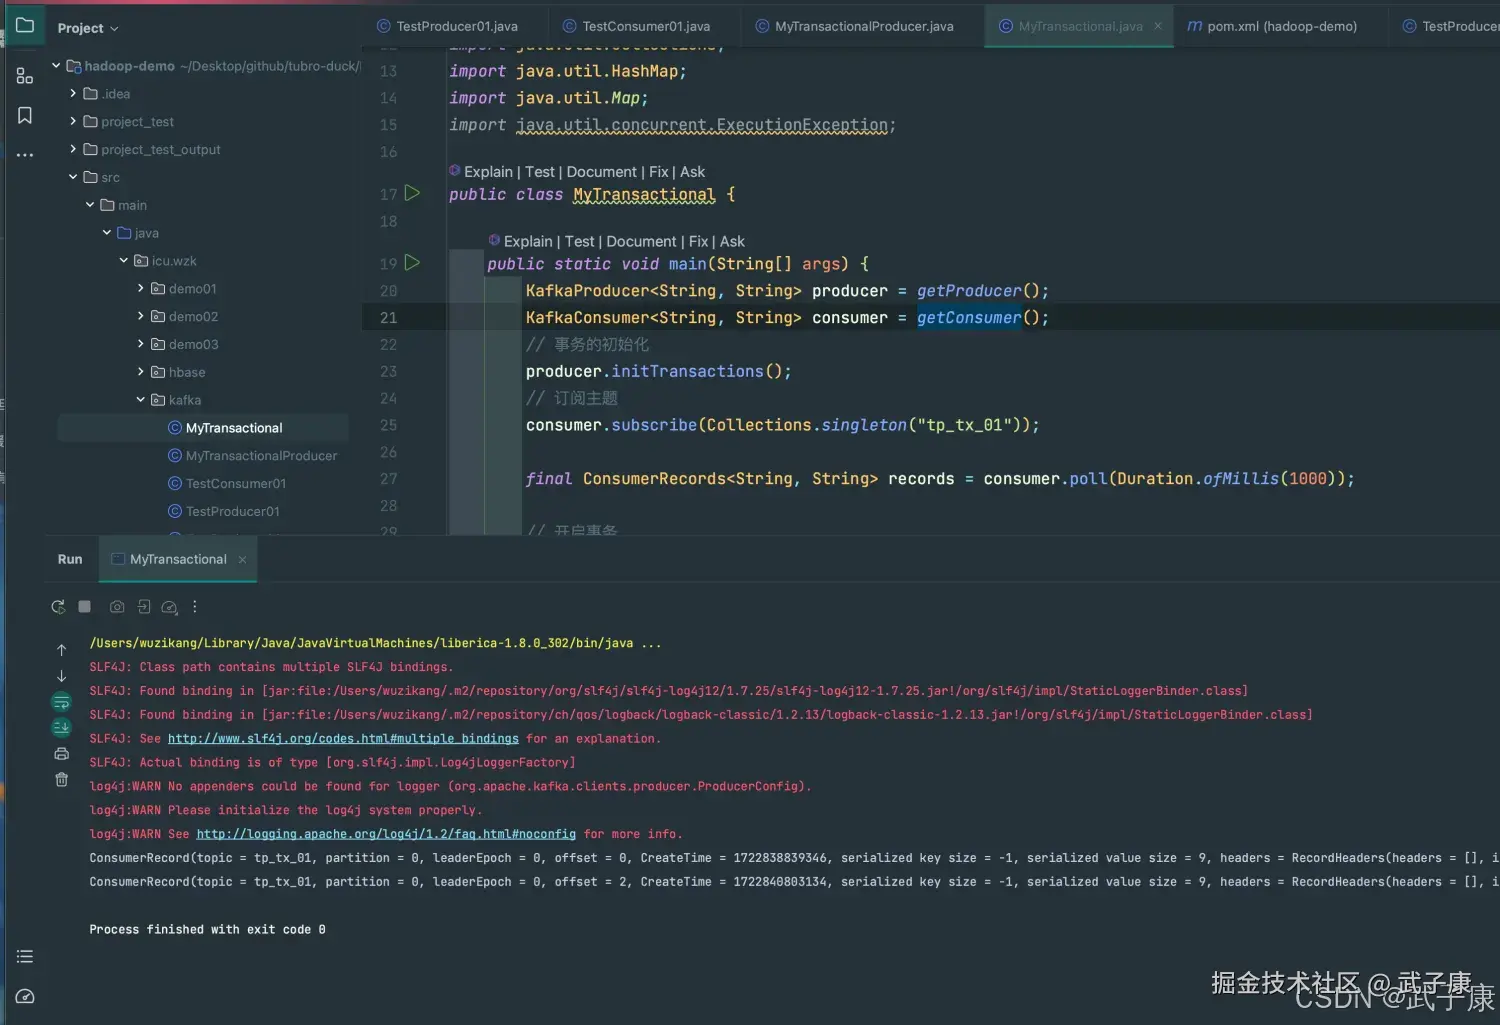Image resolution: width=1500 pixels, height=1025 pixels.
Task: Run class via gutter arrow on line 17
Action: point(412,193)
